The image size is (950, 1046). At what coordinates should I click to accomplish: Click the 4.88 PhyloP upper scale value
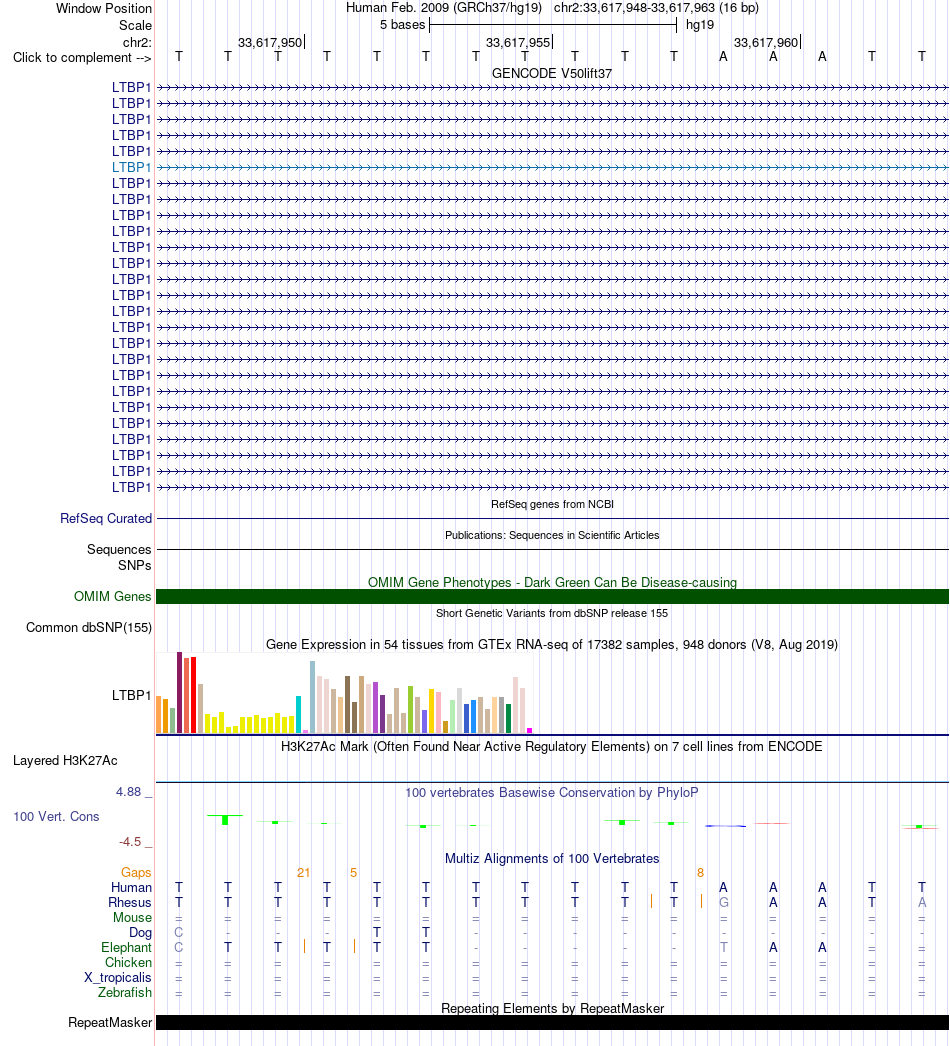tap(129, 792)
